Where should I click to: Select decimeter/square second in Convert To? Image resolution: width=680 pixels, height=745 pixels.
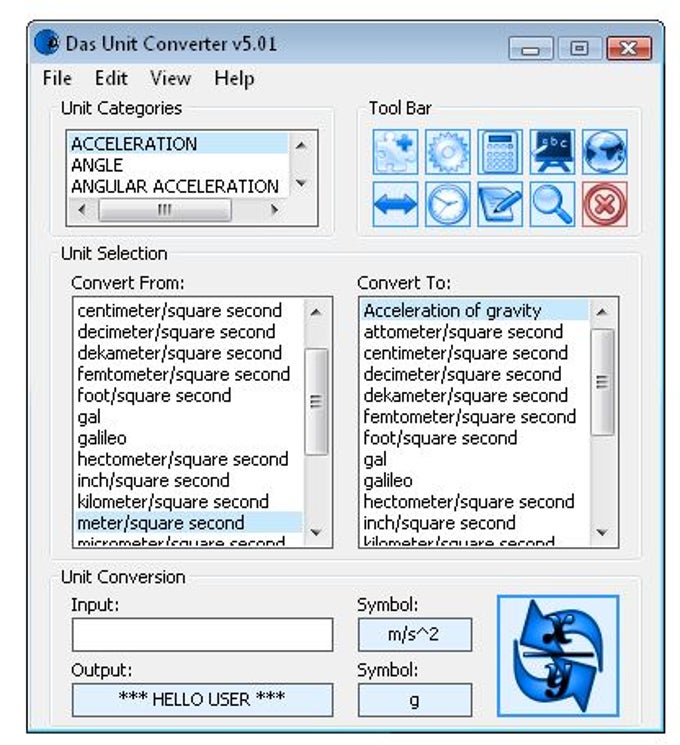pyautogui.click(x=474, y=374)
